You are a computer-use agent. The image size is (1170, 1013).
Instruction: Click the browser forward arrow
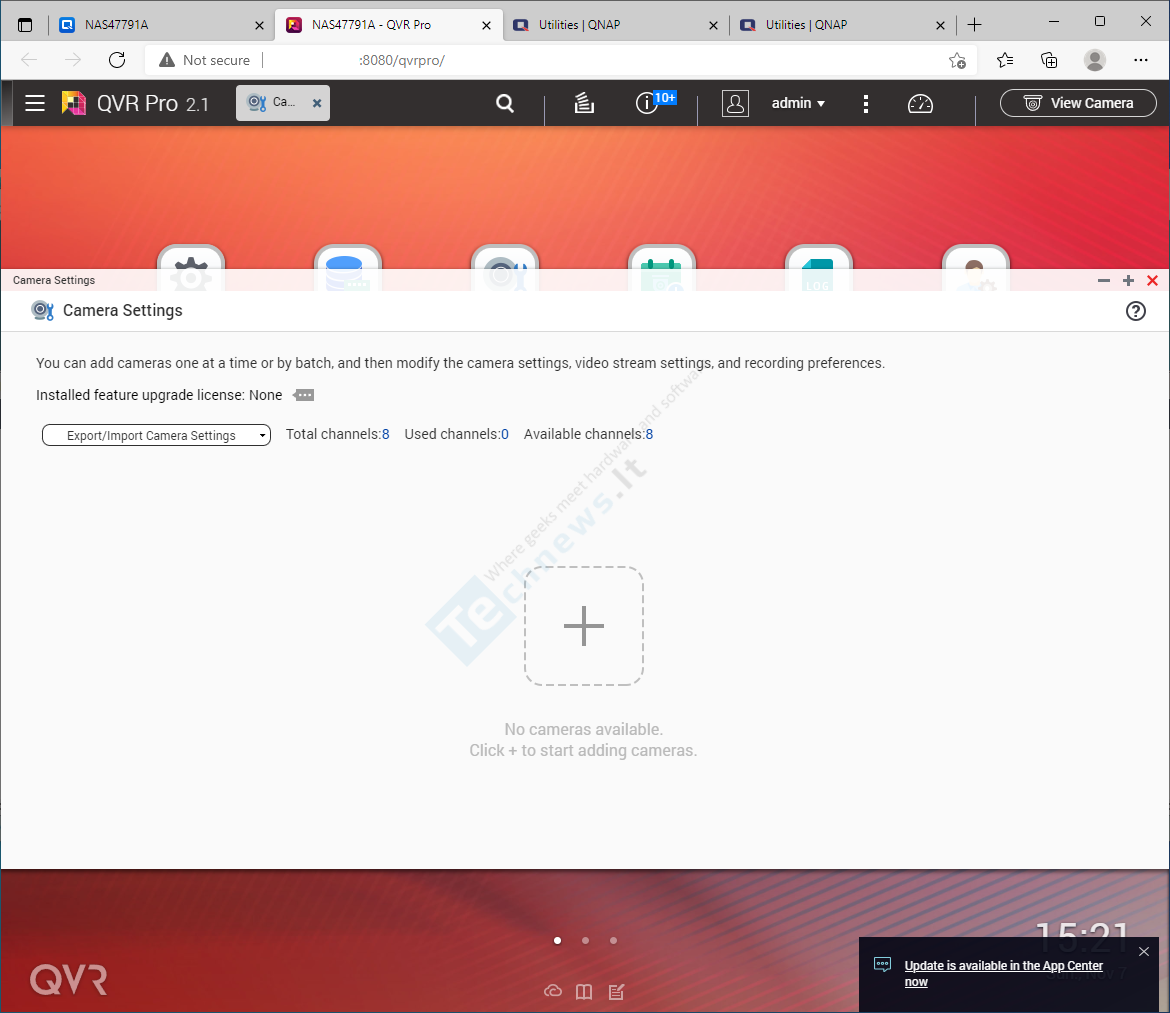pyautogui.click(x=73, y=60)
